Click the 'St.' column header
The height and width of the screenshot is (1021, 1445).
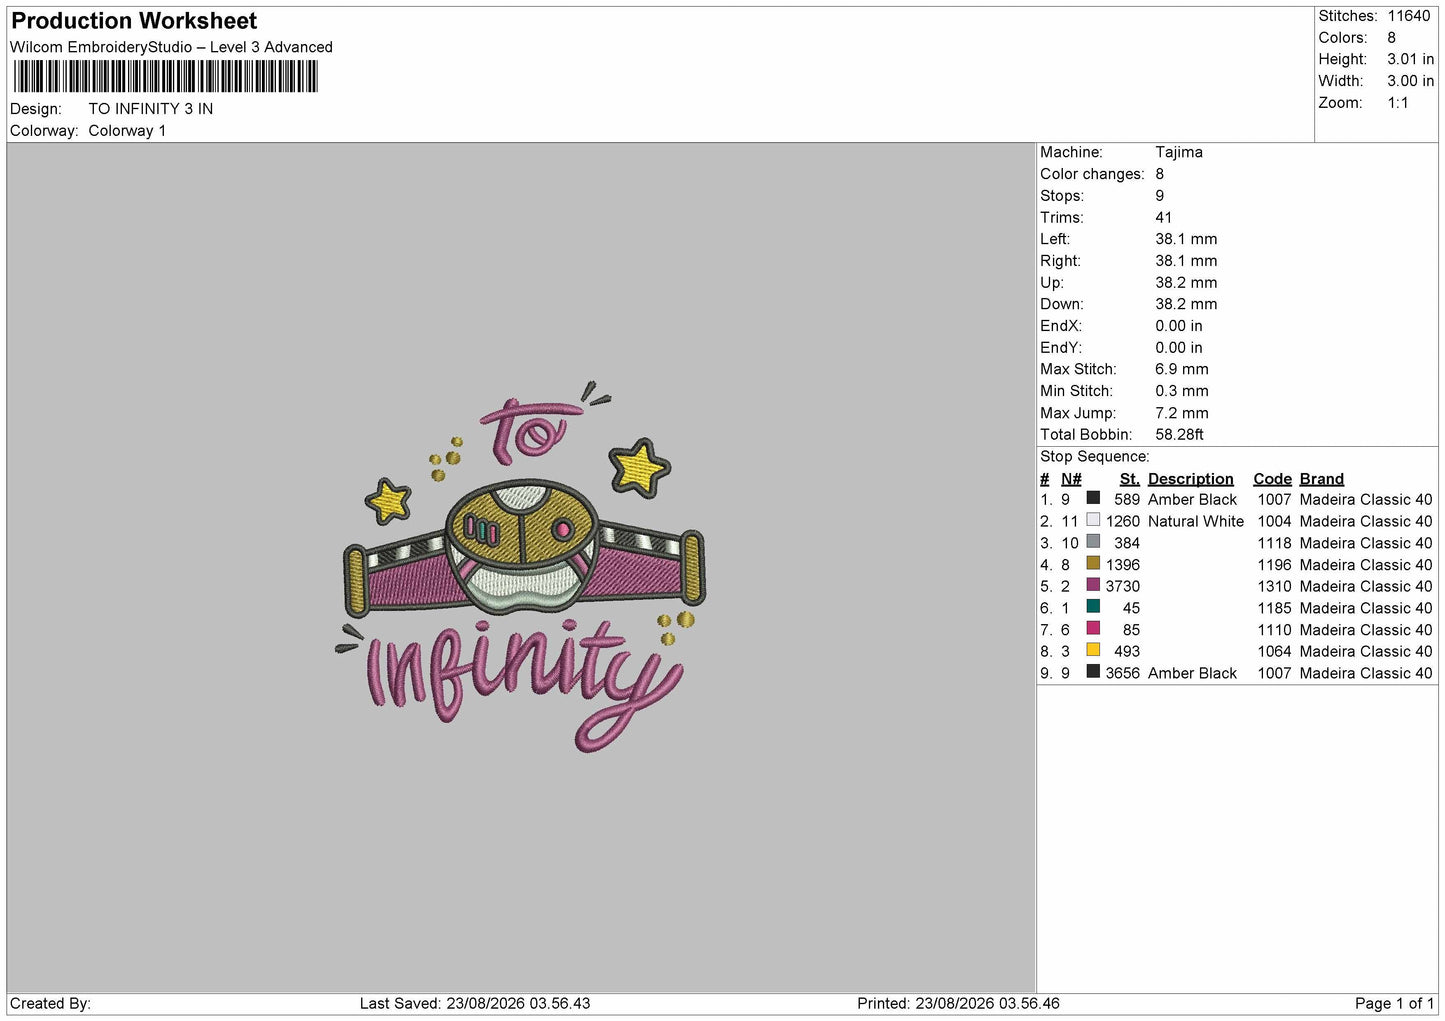pos(1130,479)
